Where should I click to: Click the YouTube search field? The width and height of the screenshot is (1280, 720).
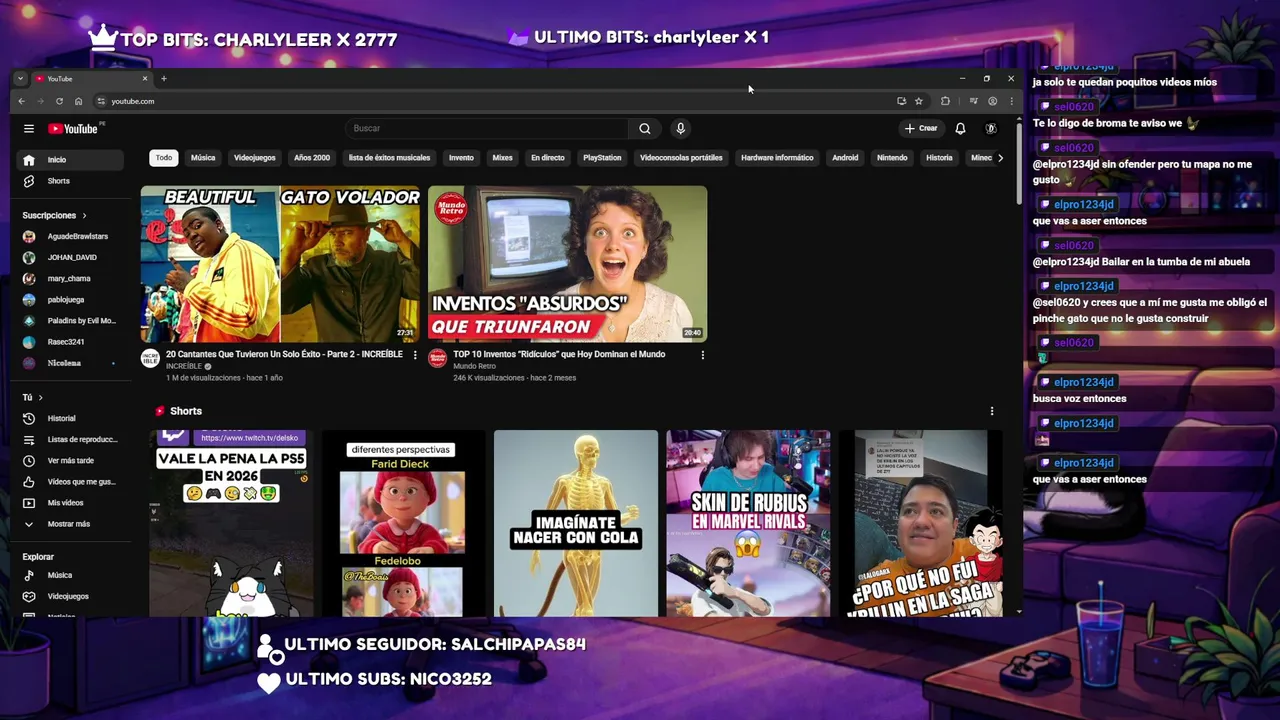click(x=487, y=128)
